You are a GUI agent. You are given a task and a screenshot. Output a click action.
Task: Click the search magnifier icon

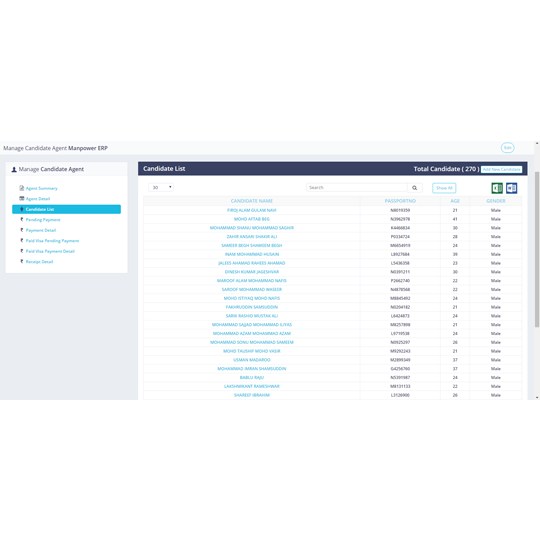coord(415,188)
